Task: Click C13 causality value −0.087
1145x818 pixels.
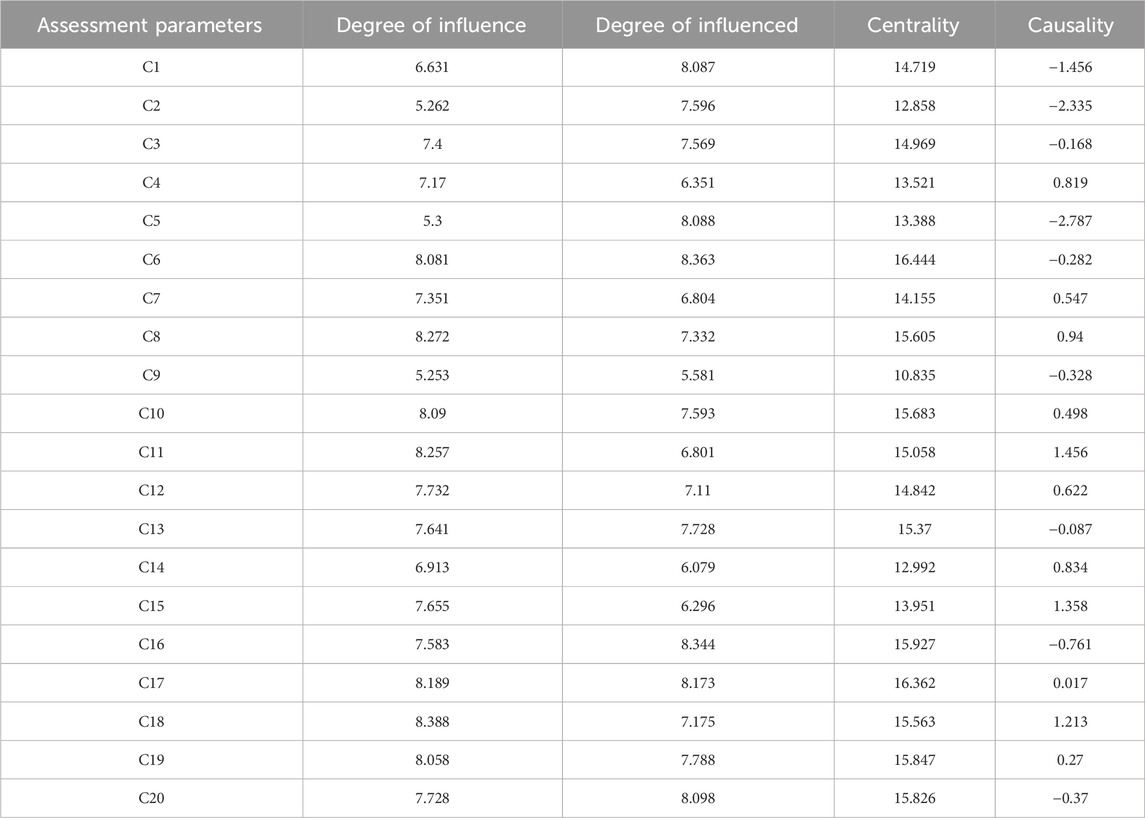Action: [x=1070, y=529]
